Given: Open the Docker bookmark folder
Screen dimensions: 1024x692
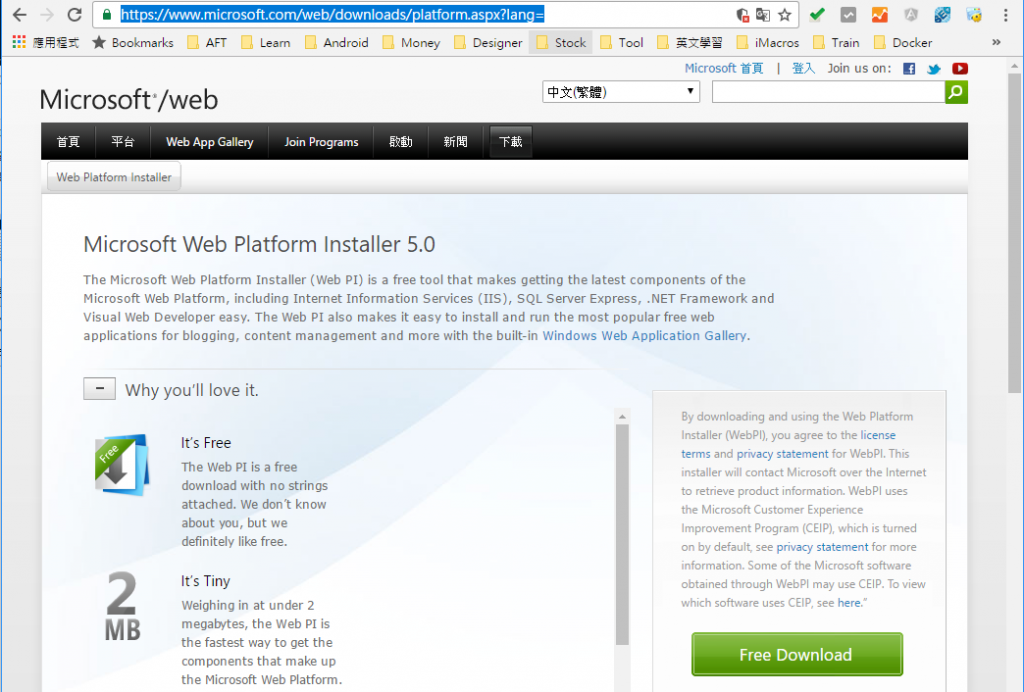Looking at the screenshot, I should [903, 42].
